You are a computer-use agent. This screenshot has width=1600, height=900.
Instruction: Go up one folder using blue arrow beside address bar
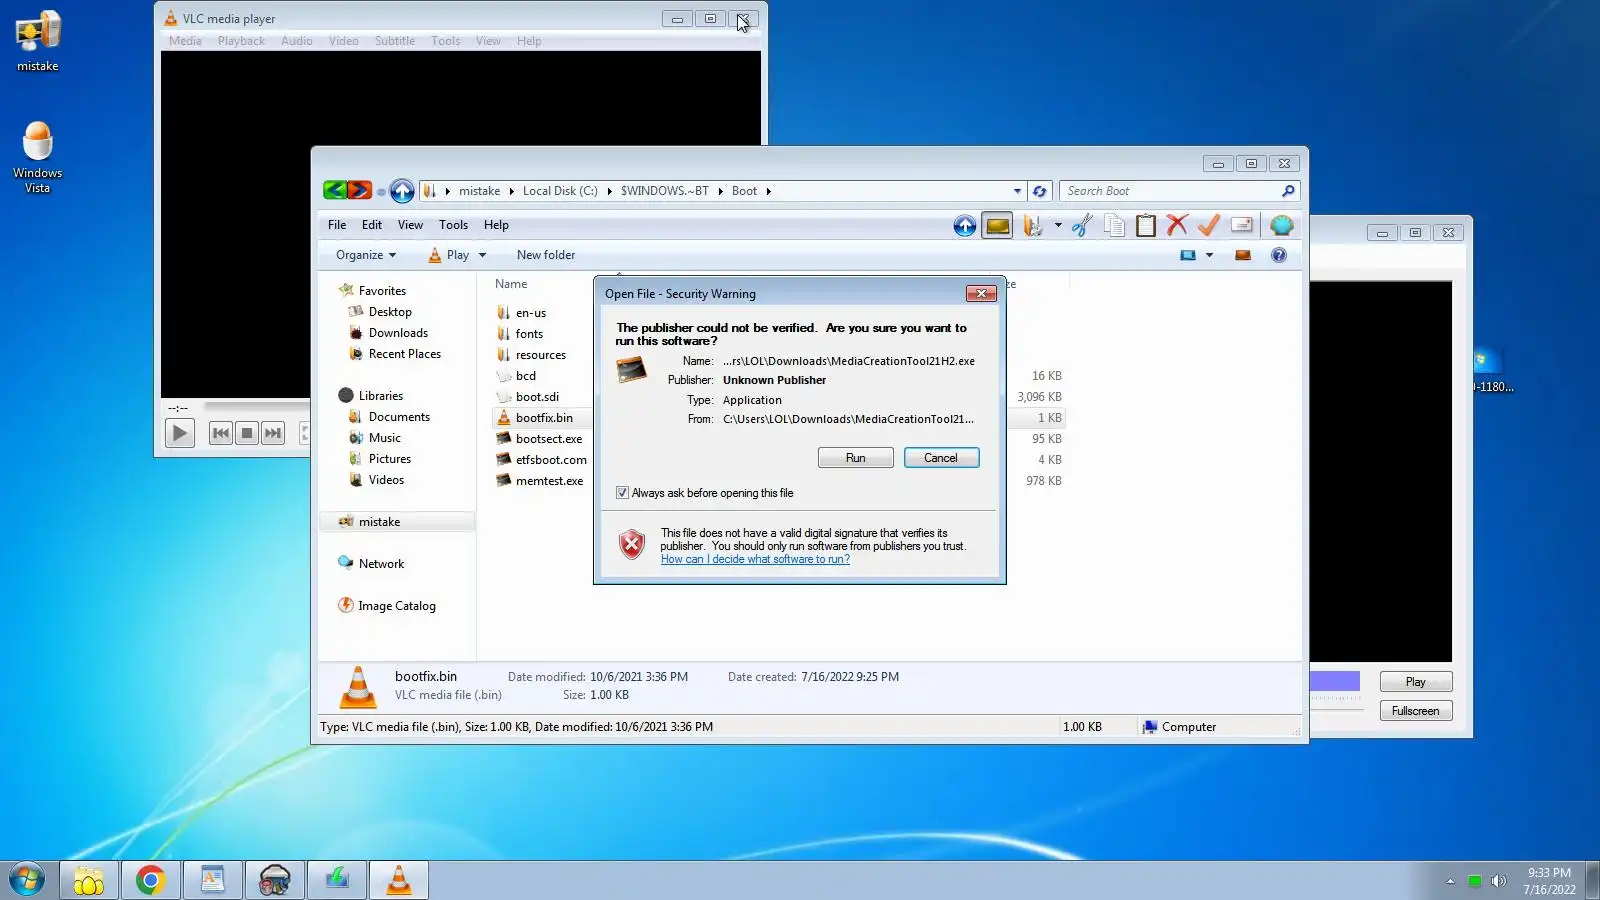(402, 191)
